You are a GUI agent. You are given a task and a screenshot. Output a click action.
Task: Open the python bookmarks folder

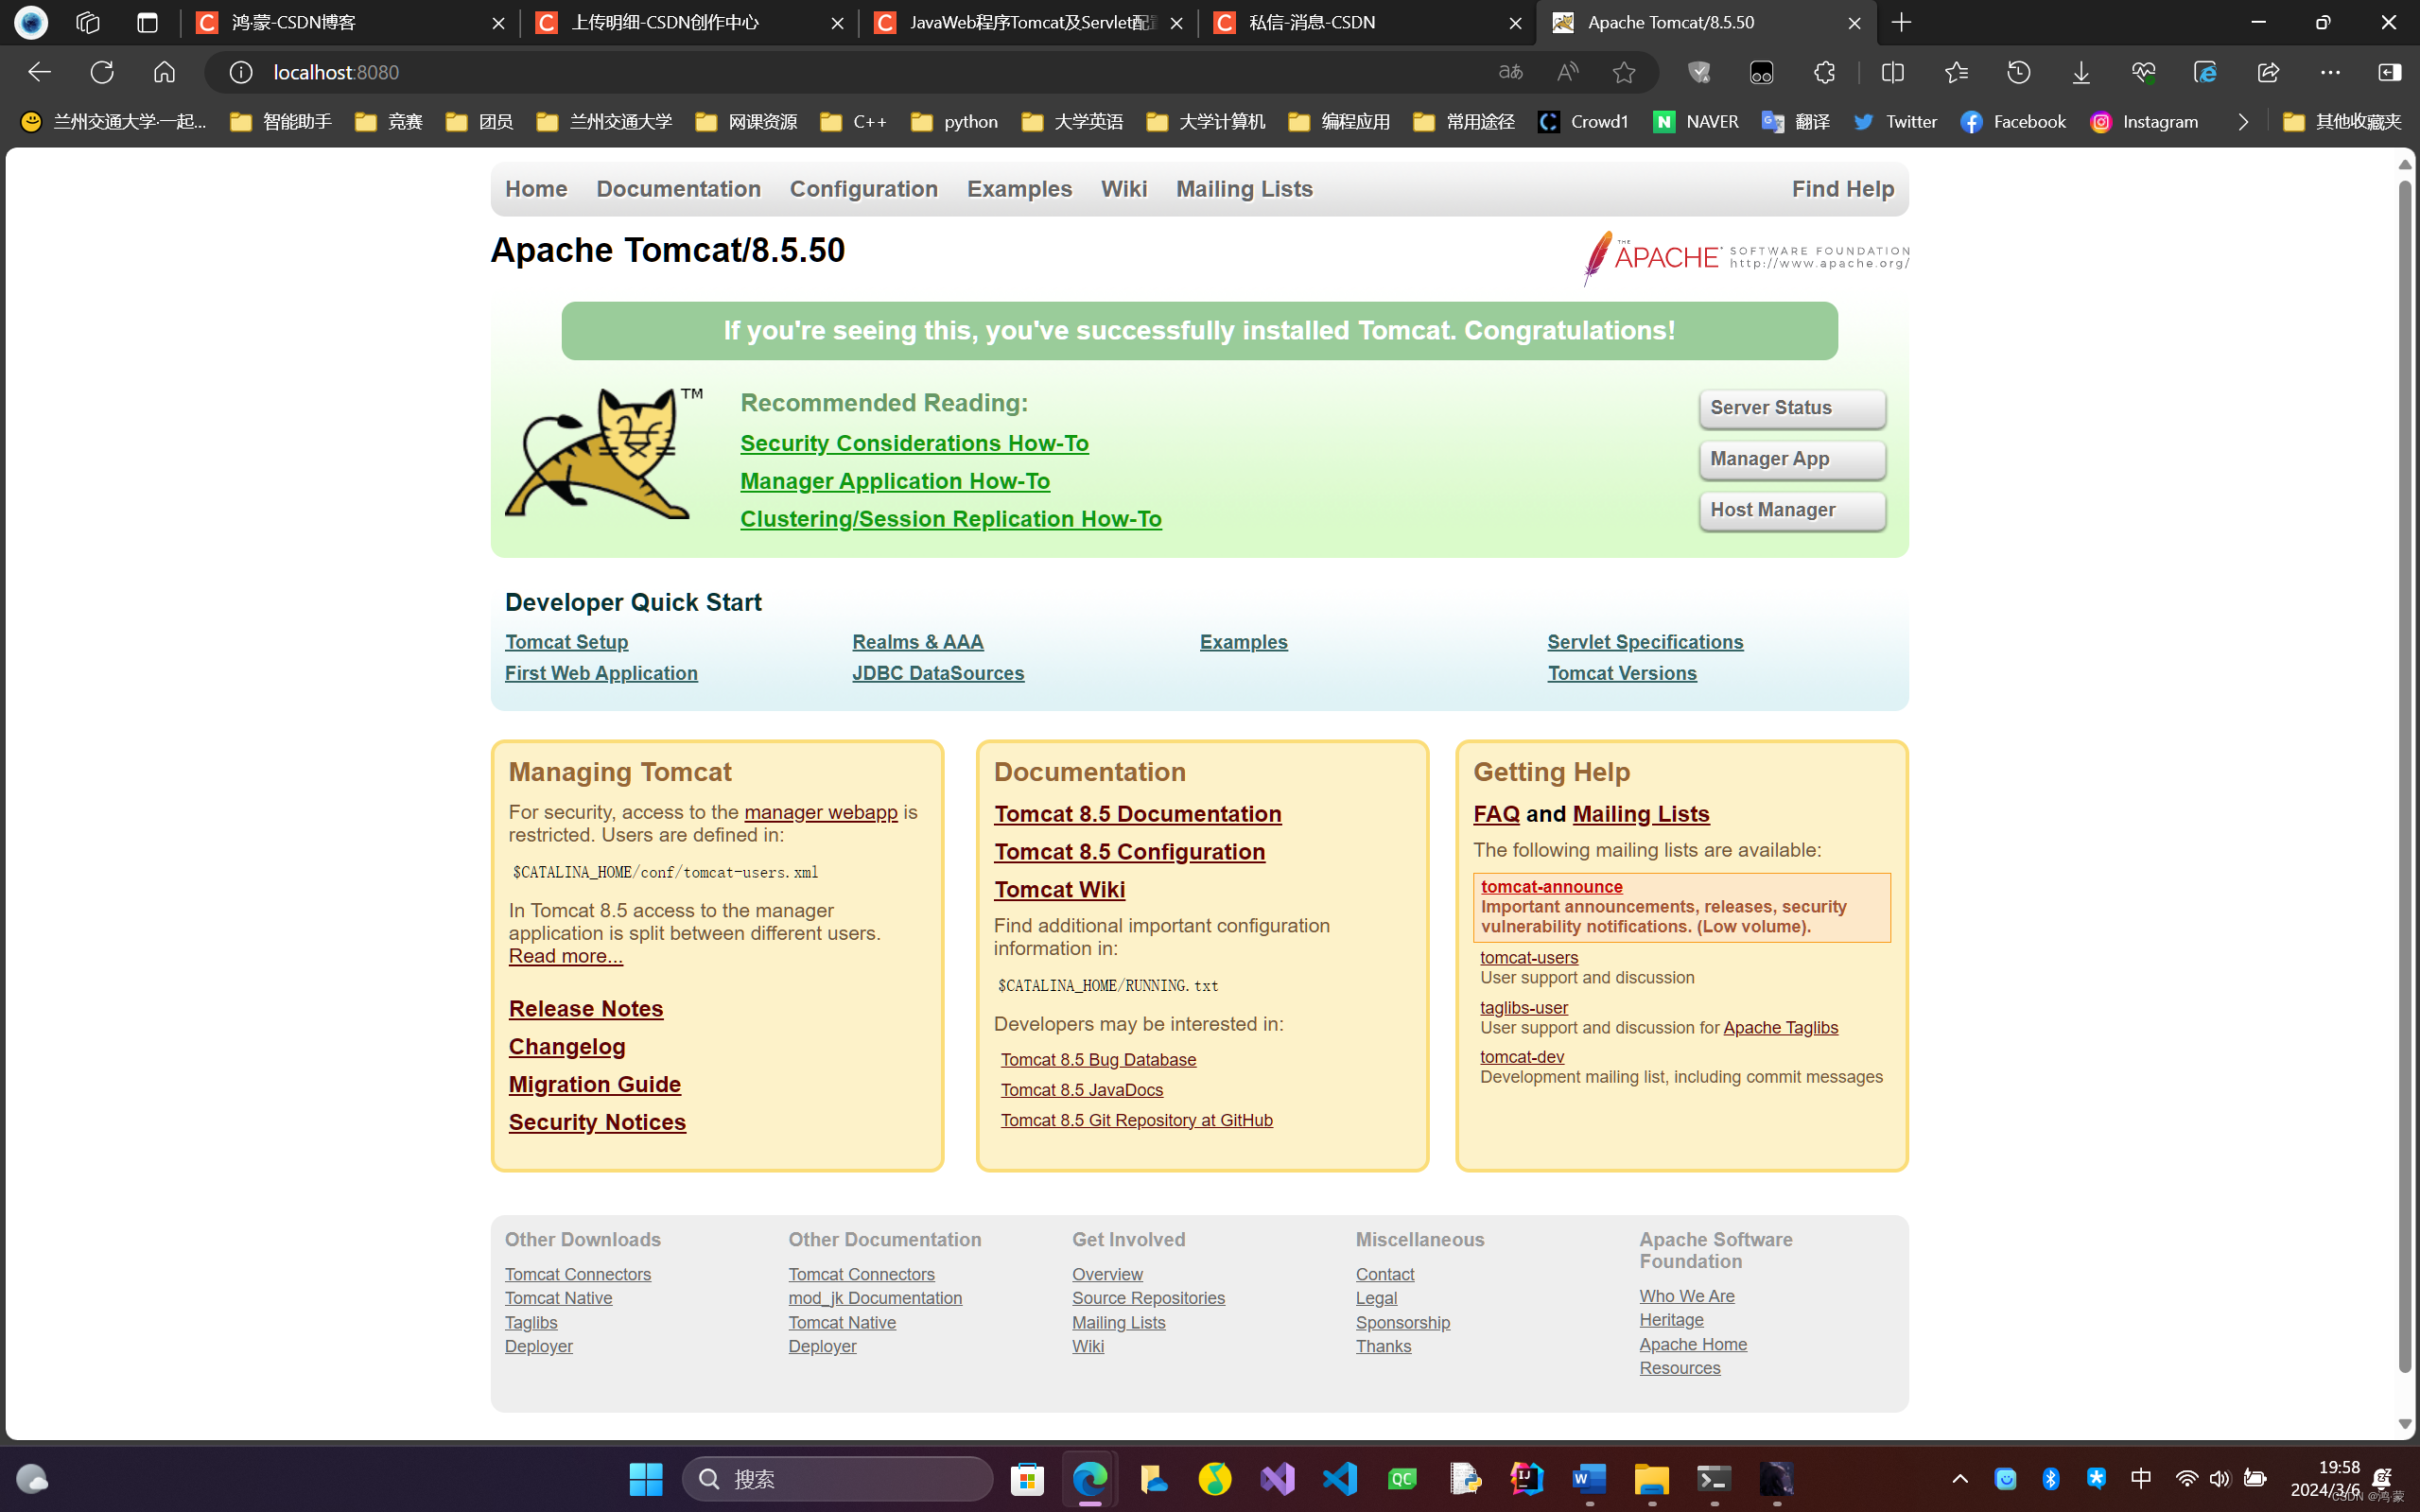pos(955,122)
